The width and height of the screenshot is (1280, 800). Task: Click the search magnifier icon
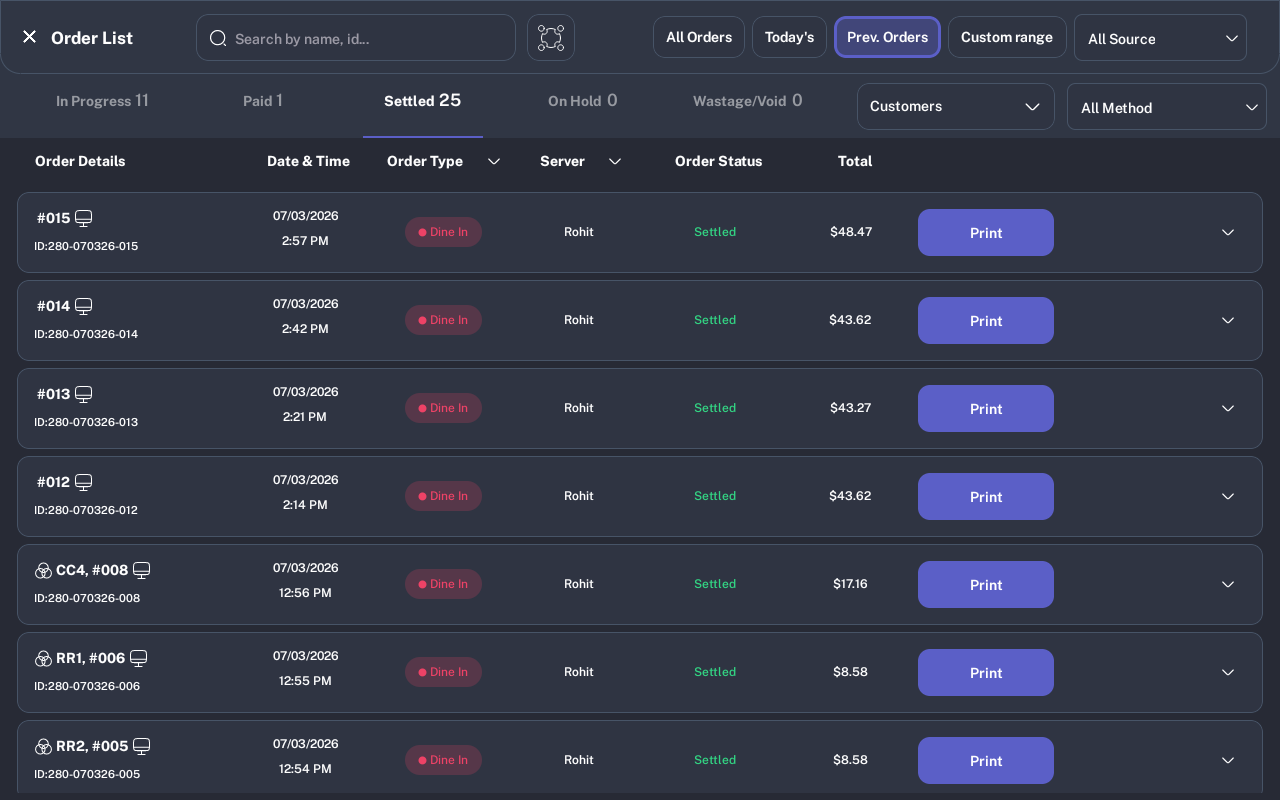coord(218,38)
